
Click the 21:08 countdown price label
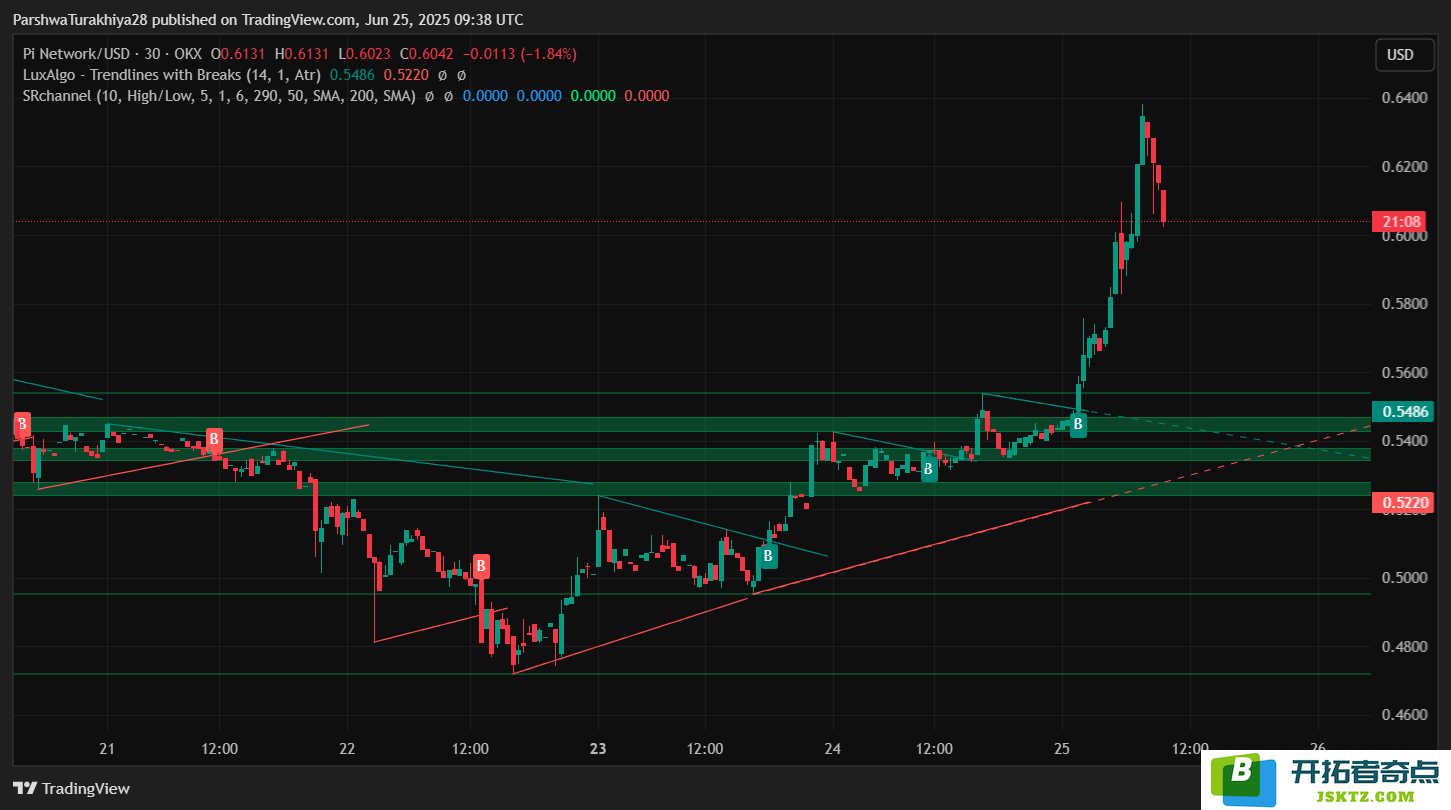(1404, 221)
